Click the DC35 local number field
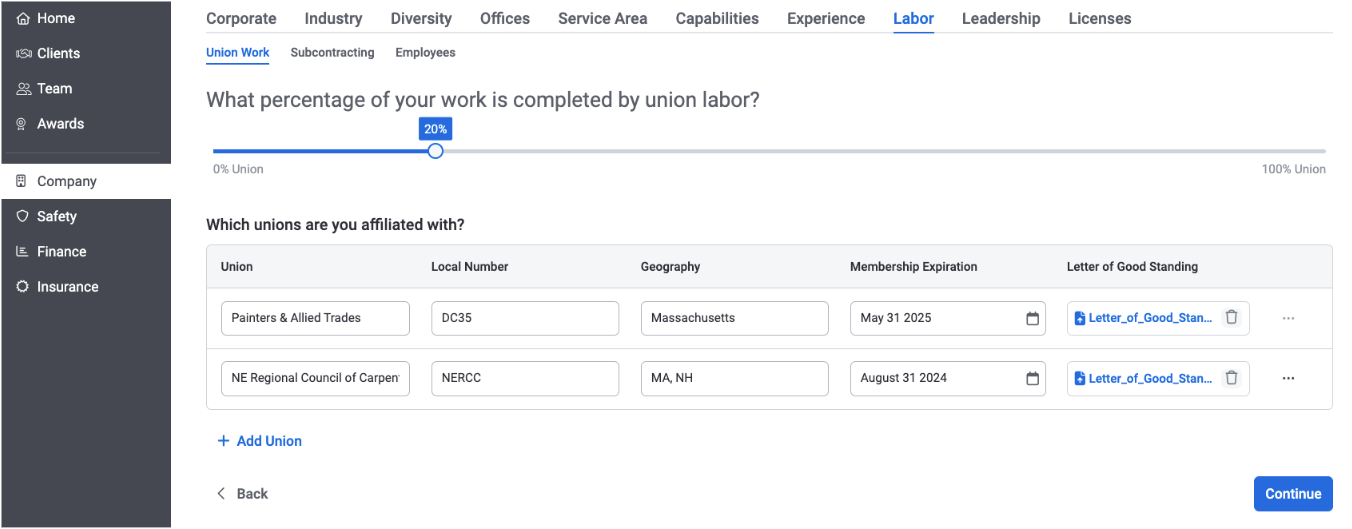Viewport: 1352px width, 529px height. [x=524, y=318]
